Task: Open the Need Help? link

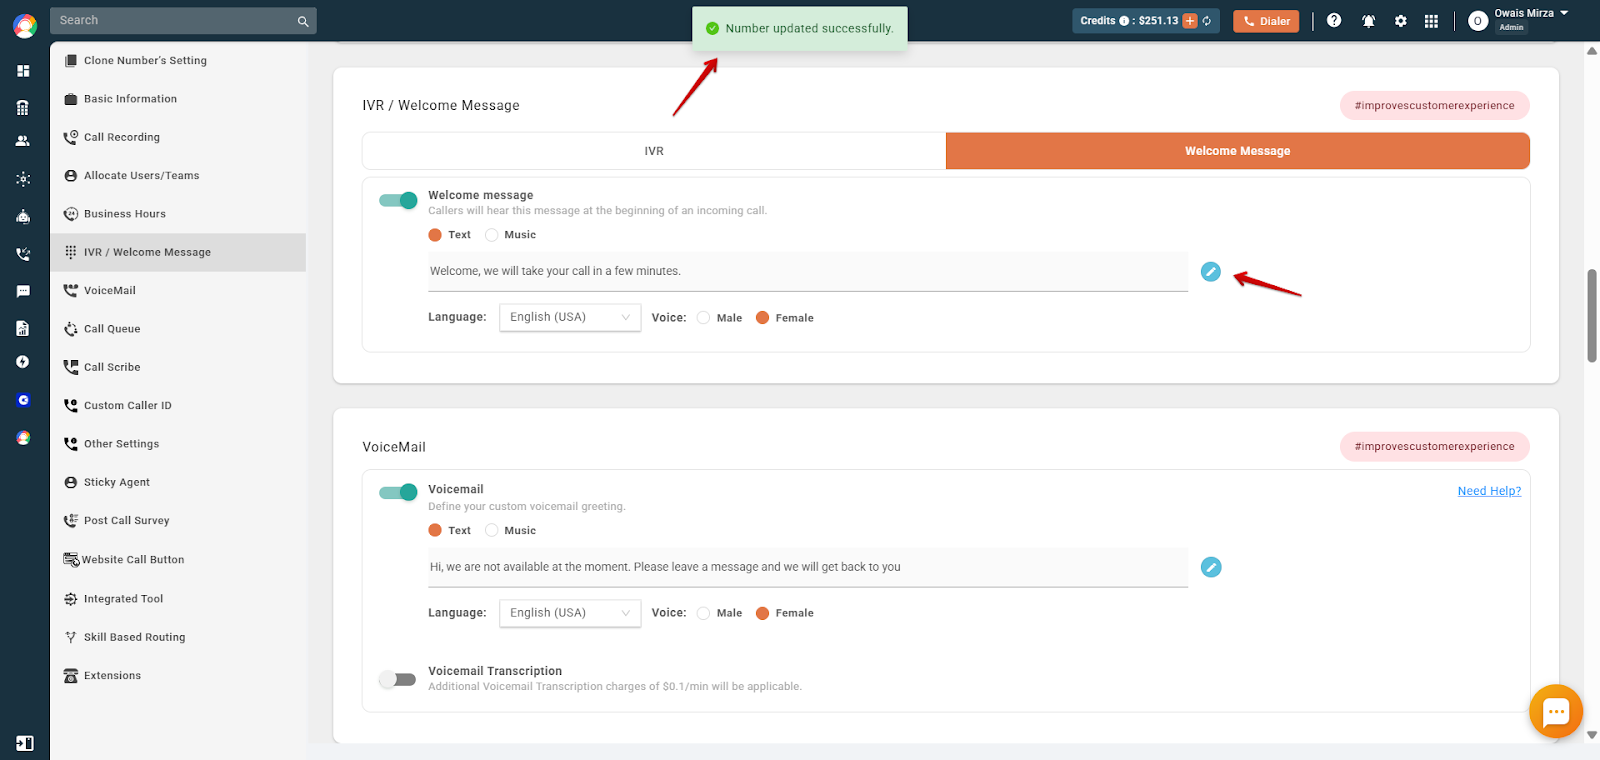Action: pyautogui.click(x=1489, y=491)
